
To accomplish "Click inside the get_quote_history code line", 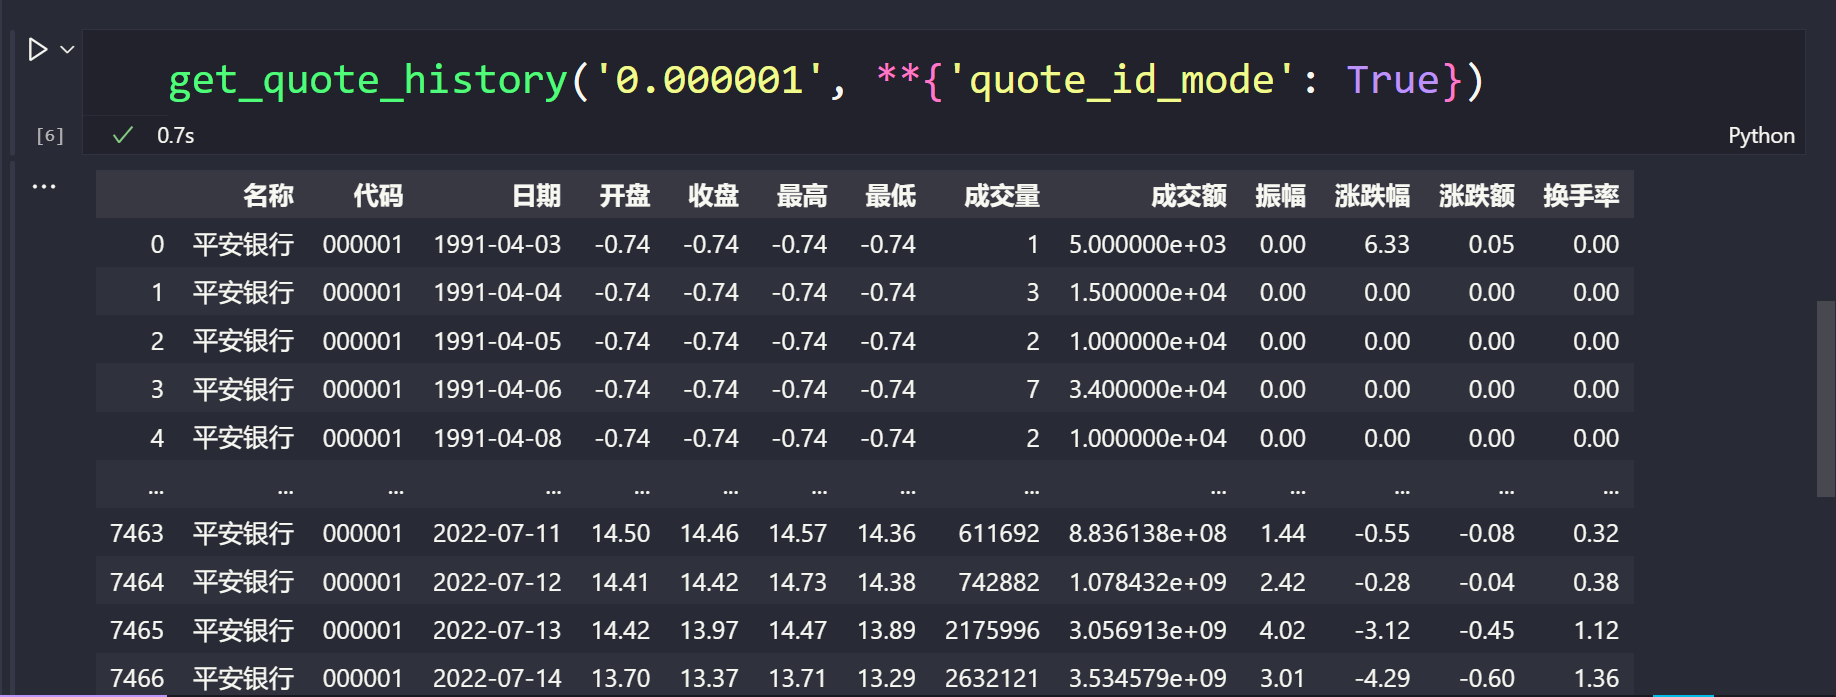I will (x=826, y=80).
